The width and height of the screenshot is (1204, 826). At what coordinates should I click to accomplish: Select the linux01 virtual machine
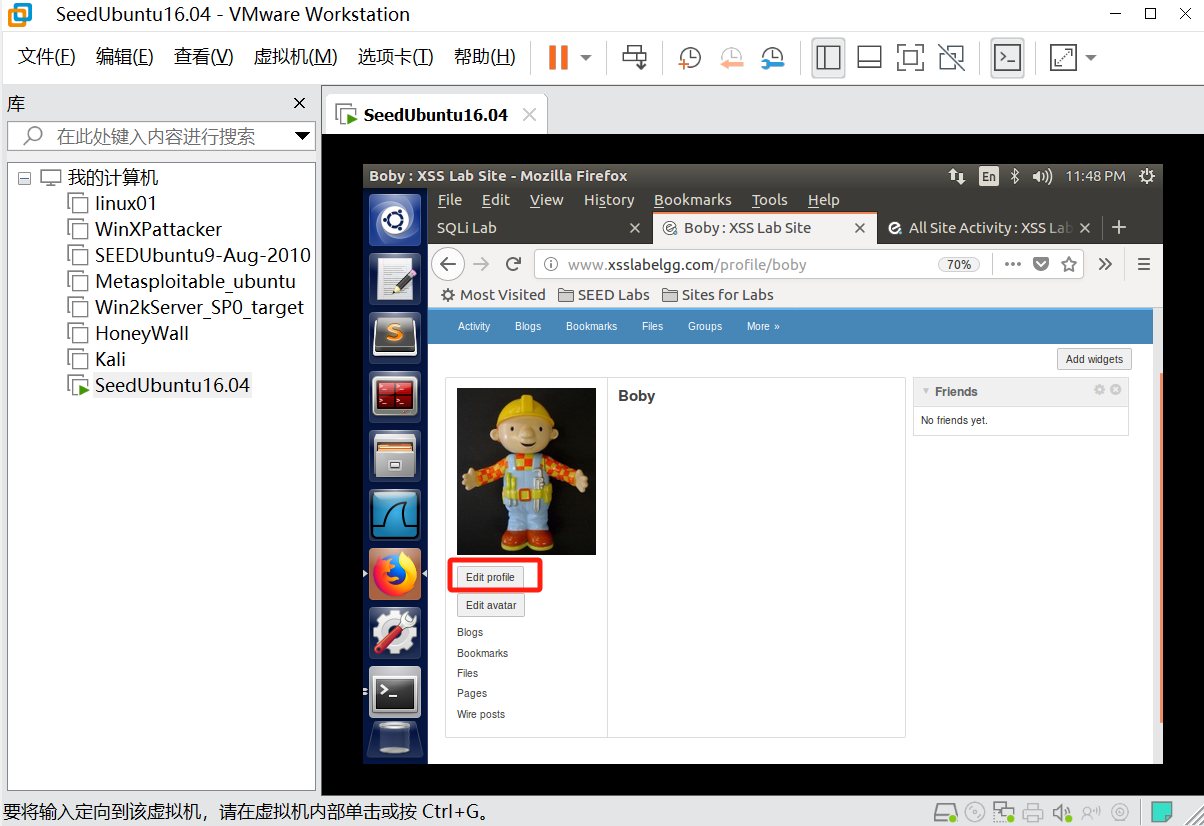tap(126, 203)
